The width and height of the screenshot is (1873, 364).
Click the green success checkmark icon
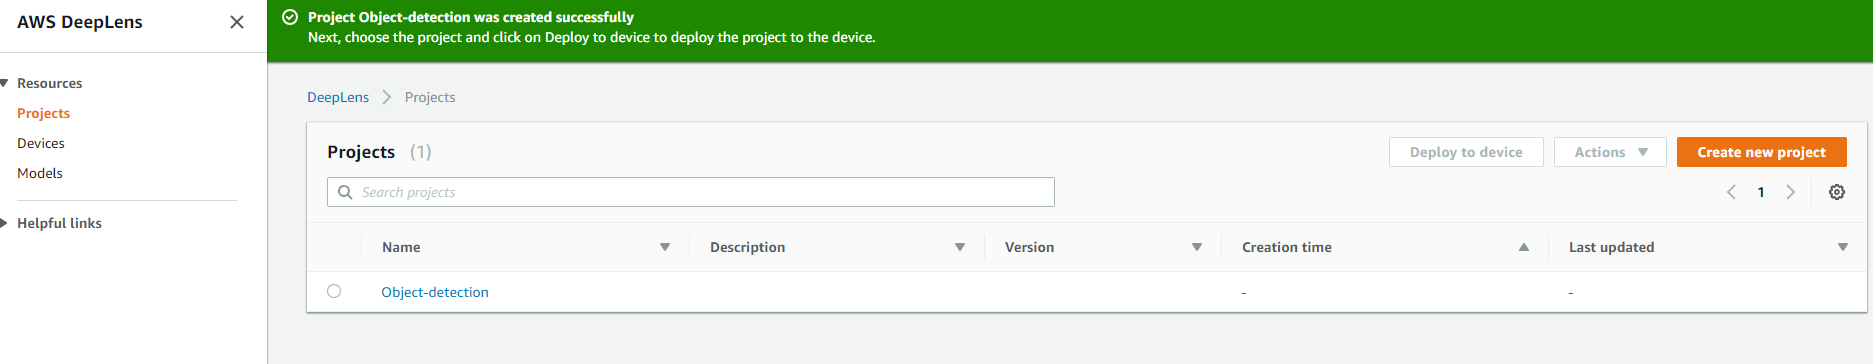pos(290,17)
